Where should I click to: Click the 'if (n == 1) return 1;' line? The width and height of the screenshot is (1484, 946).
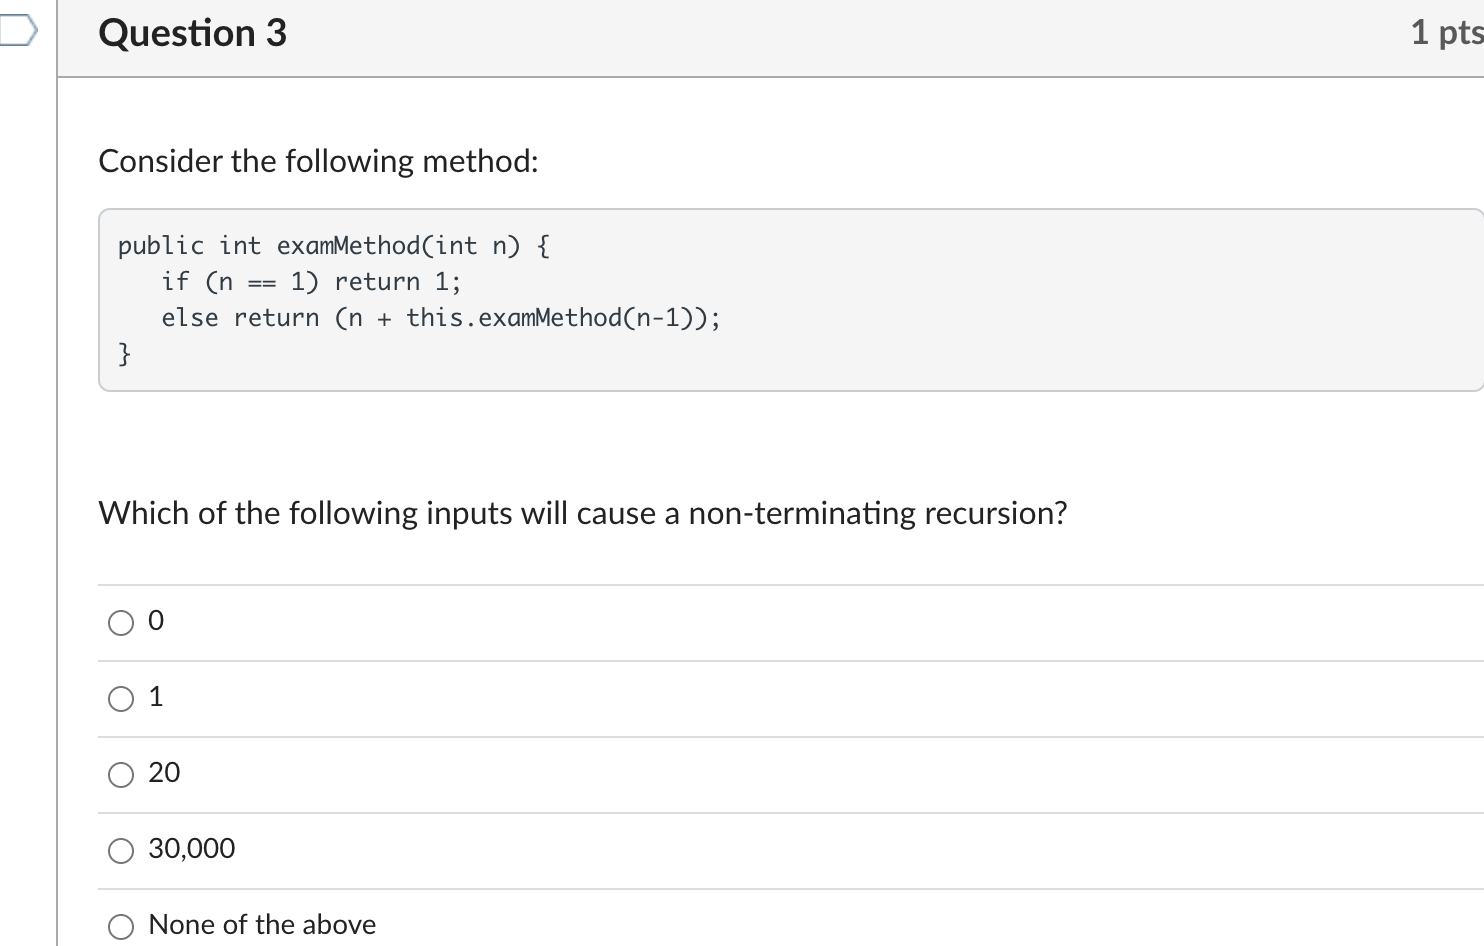pos(311,282)
